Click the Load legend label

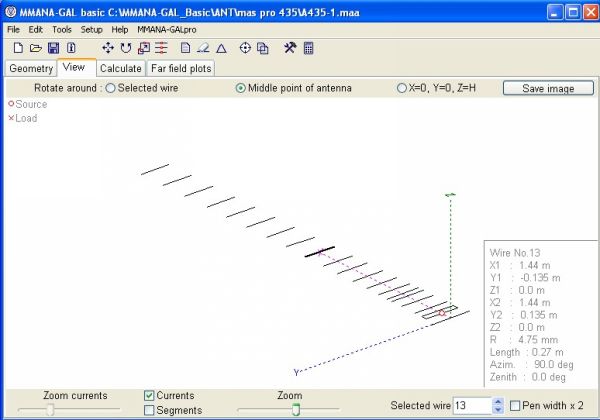point(26,118)
